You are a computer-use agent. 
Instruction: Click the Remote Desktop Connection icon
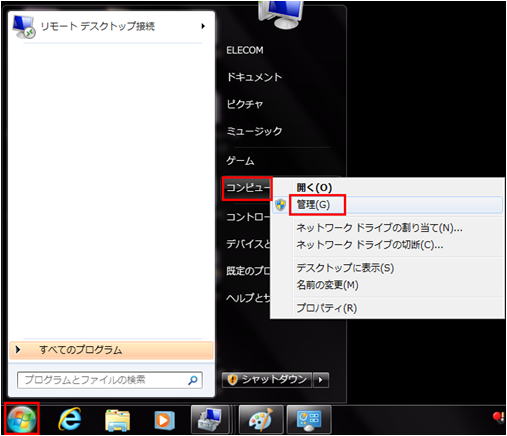coord(23,27)
